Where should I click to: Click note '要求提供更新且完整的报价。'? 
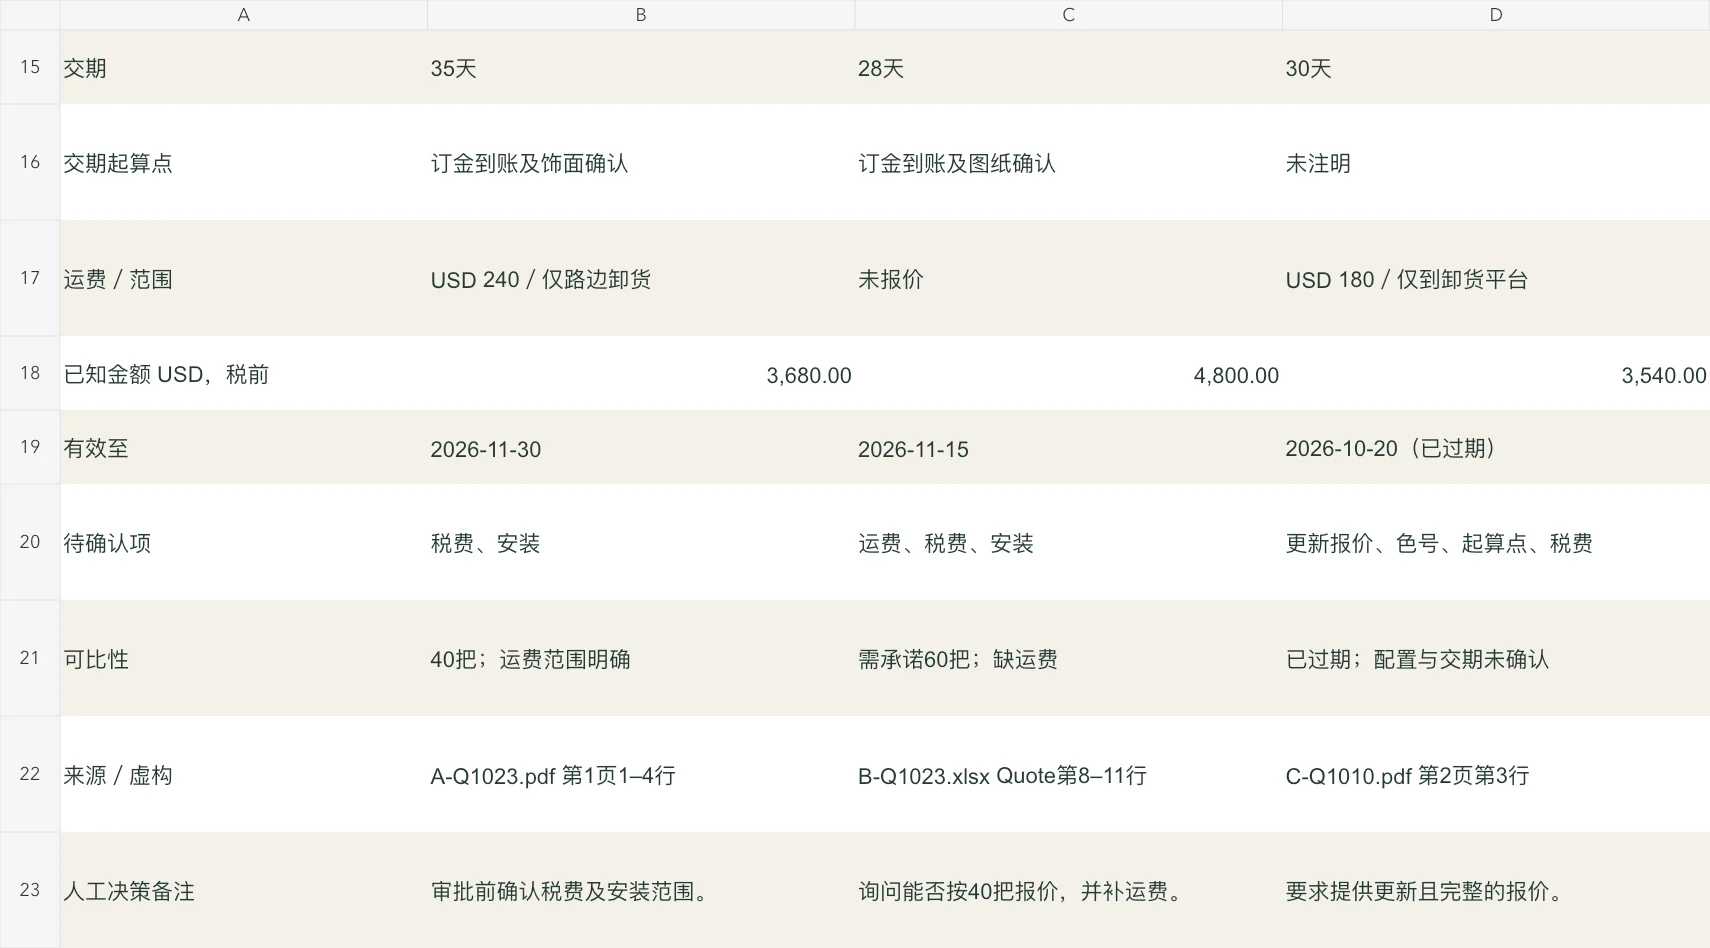[1496, 890]
